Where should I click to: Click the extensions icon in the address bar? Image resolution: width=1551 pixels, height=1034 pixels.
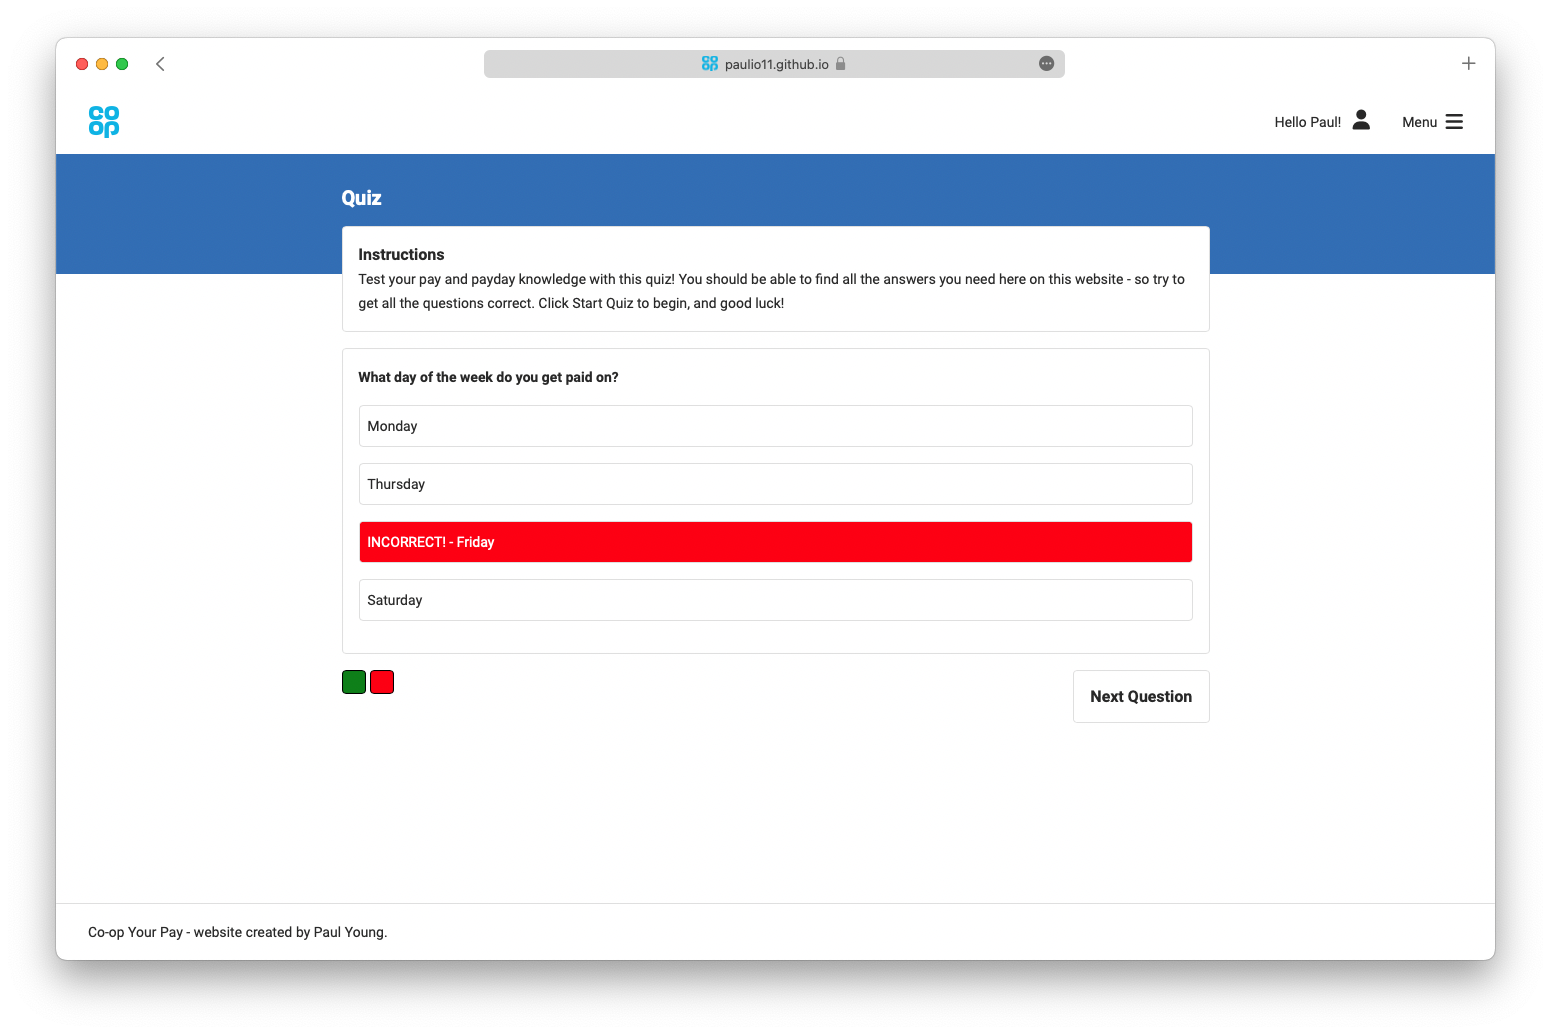pyautogui.click(x=708, y=63)
